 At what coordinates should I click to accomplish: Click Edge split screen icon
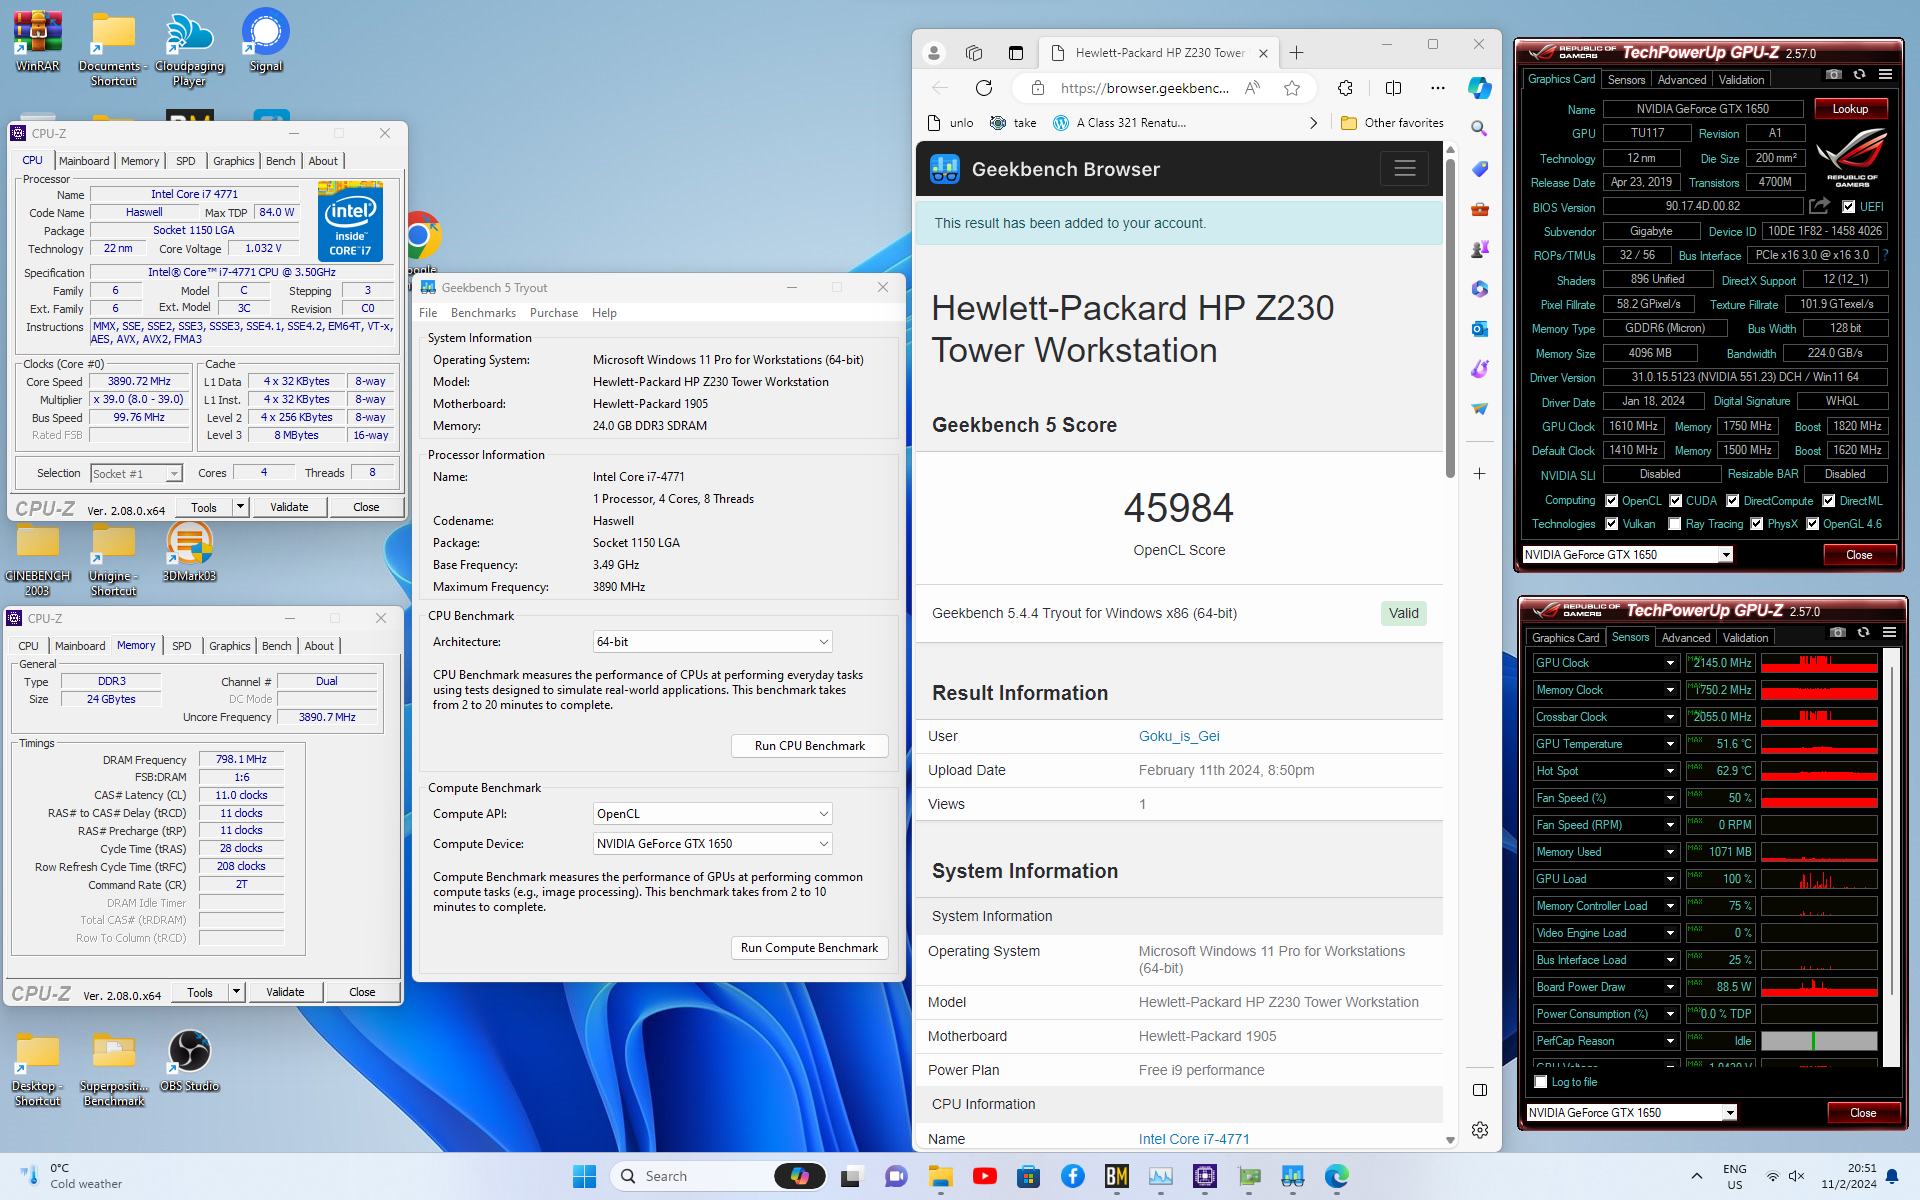pyautogui.click(x=1393, y=88)
